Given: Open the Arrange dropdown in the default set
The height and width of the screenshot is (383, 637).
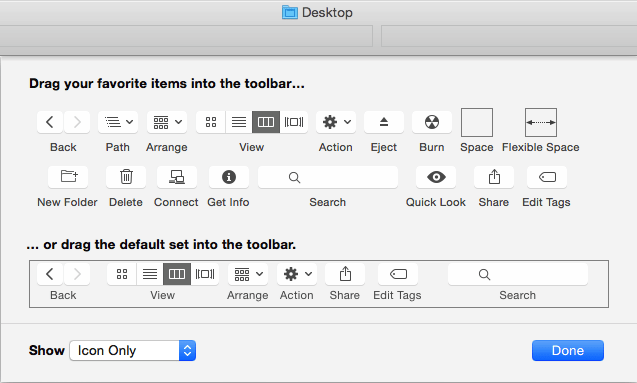Looking at the screenshot, I should click(x=248, y=274).
